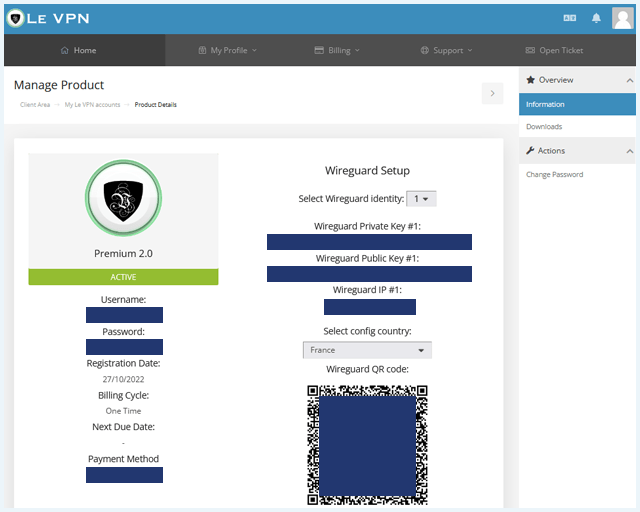Screen dimensions: 640x512
Task: Open the Wireguard identity dropdown
Action: (421, 199)
